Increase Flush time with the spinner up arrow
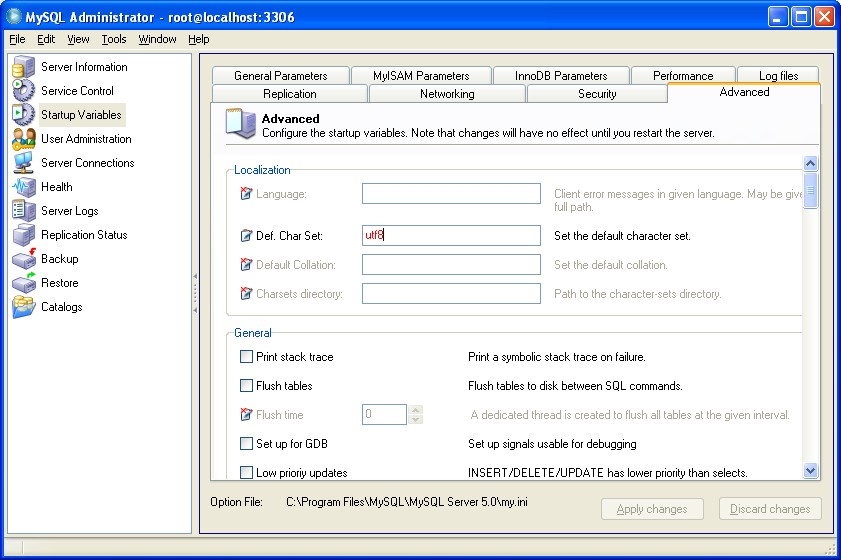 click(415, 410)
